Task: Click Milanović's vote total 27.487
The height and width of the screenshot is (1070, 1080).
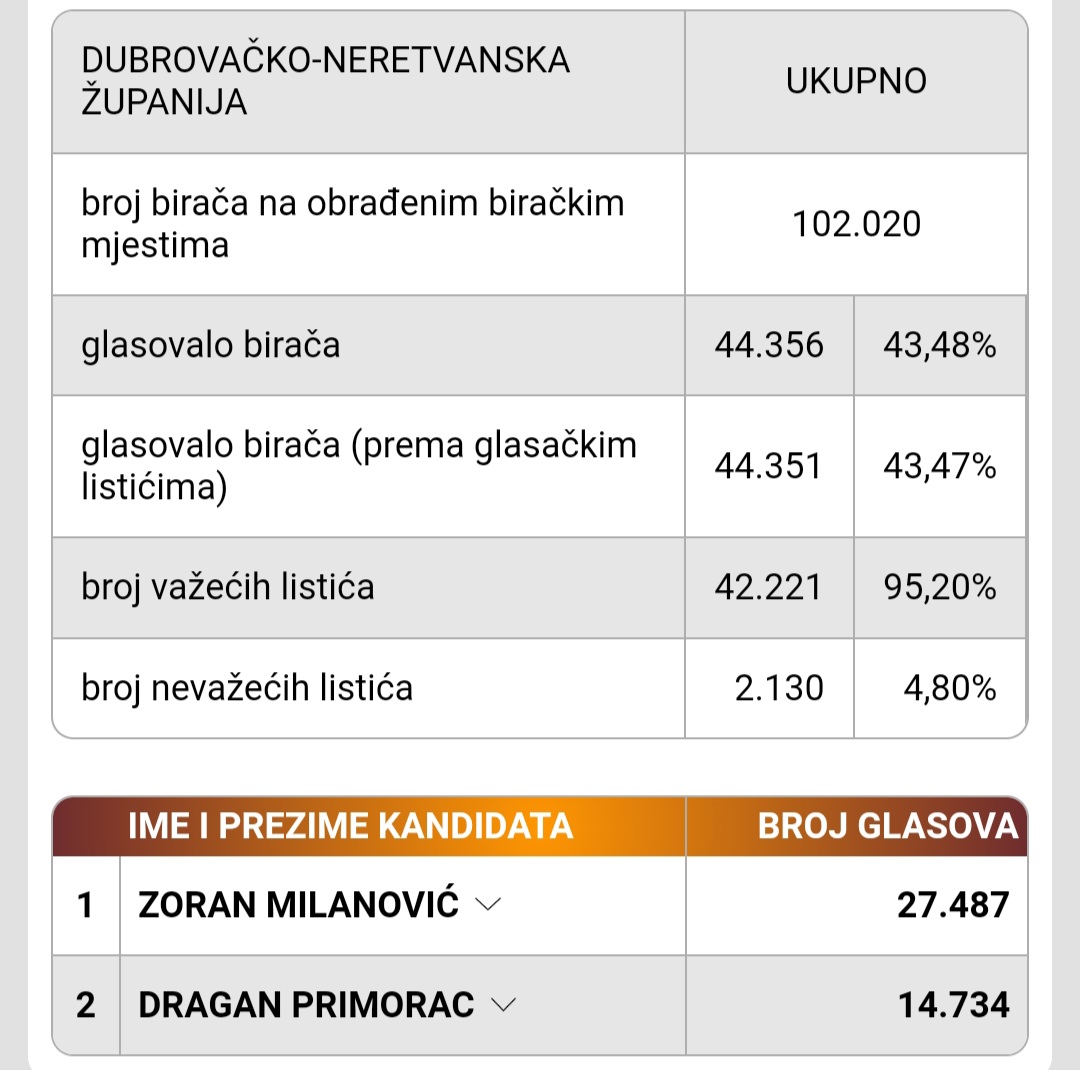Action: click(953, 905)
